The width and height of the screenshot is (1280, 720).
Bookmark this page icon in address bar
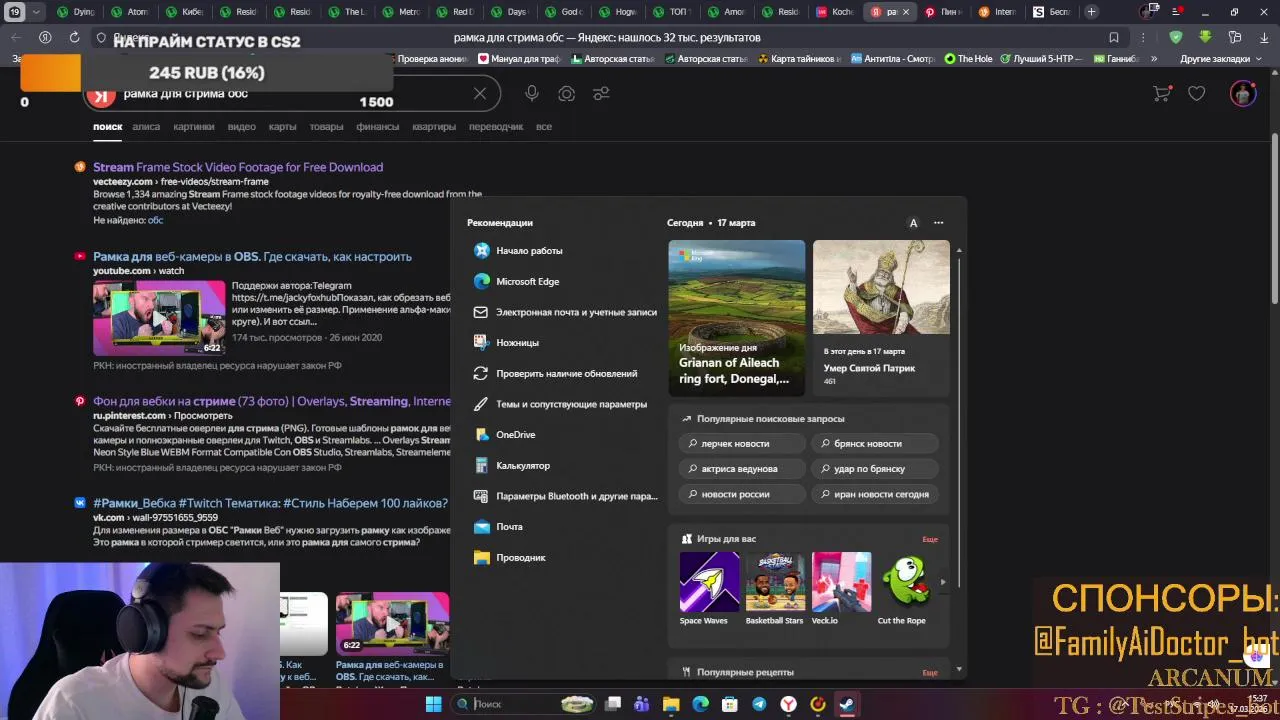tap(1114, 37)
